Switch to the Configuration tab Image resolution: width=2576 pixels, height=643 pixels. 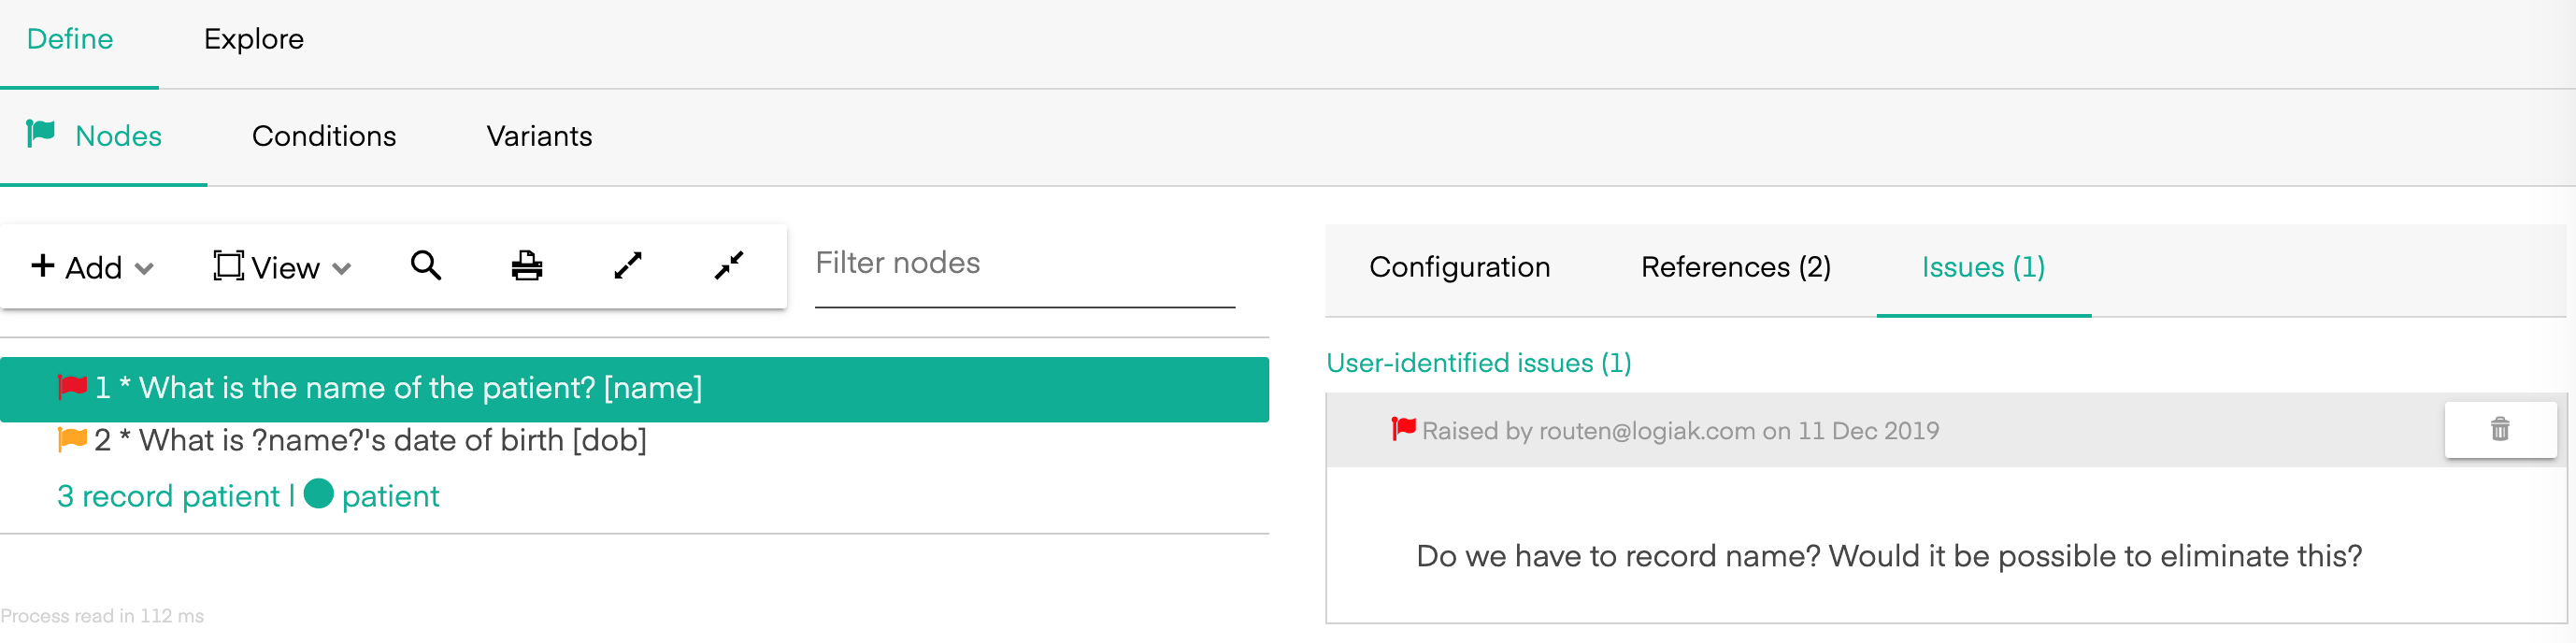tap(1459, 267)
